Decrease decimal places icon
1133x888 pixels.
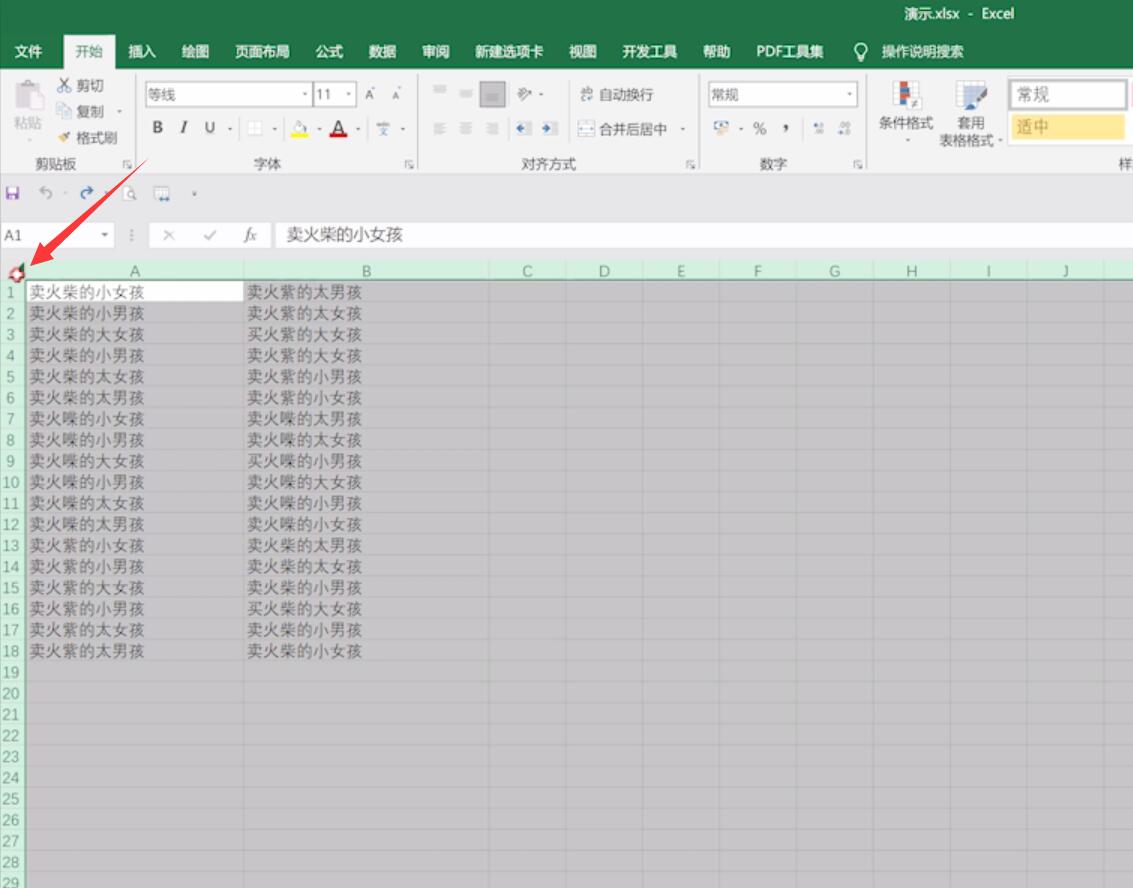click(x=844, y=128)
